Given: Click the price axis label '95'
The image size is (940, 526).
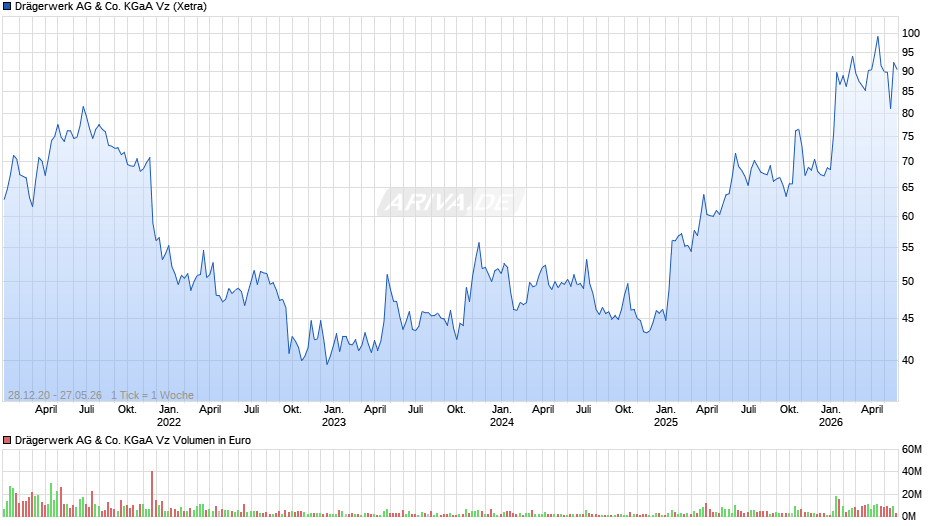Looking at the screenshot, I should tap(908, 53).
